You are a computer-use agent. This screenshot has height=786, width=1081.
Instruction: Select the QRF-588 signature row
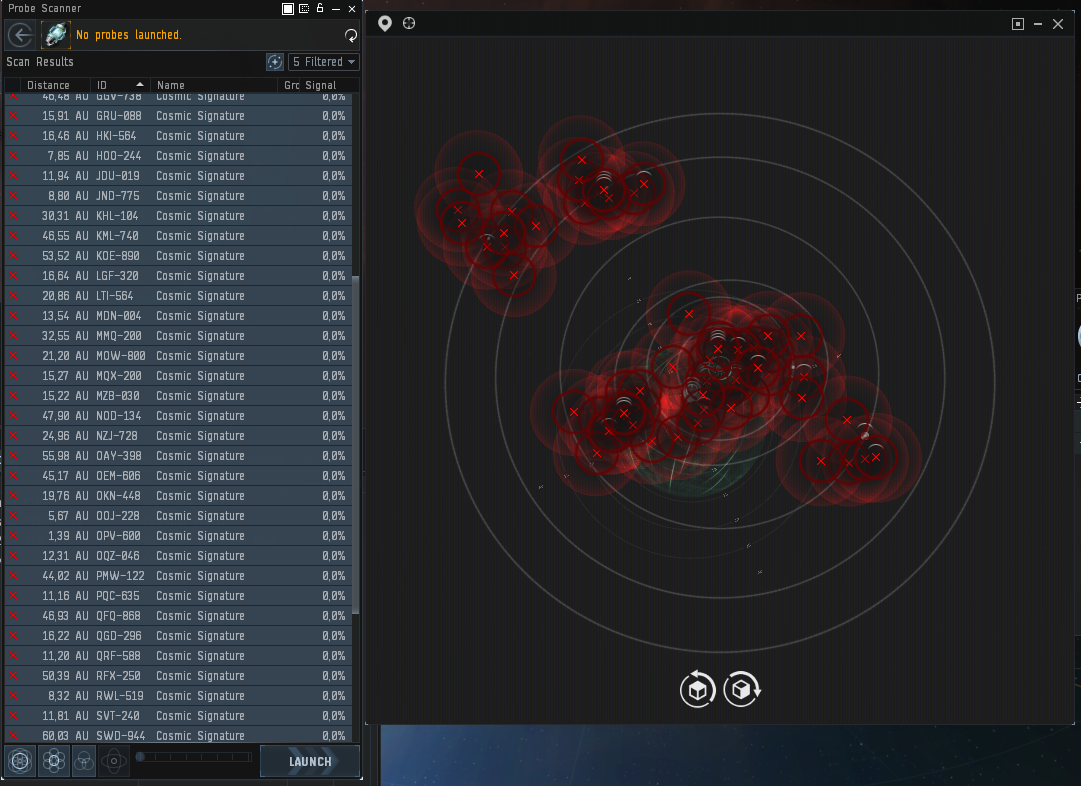[178, 656]
